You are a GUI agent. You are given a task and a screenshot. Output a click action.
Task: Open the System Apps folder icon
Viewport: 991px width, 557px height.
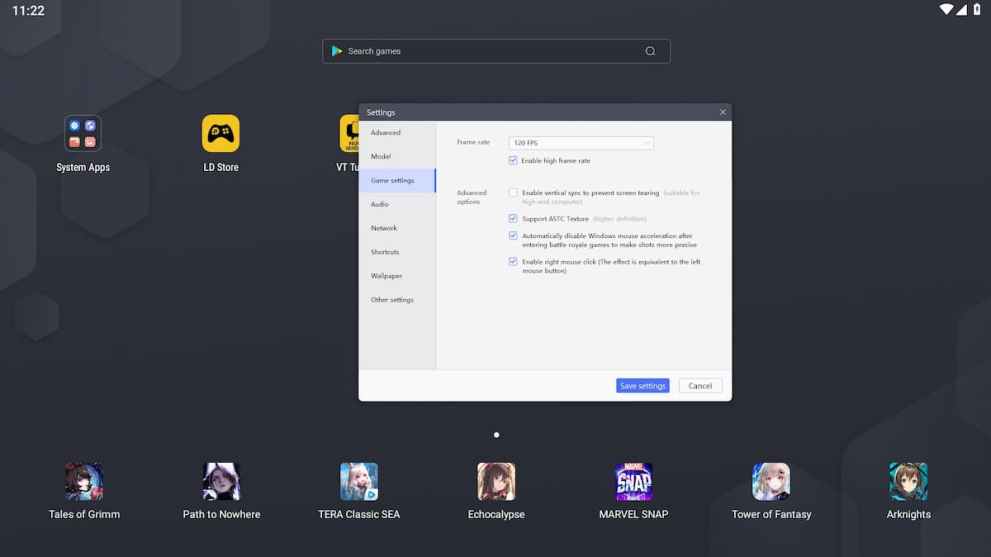(83, 134)
